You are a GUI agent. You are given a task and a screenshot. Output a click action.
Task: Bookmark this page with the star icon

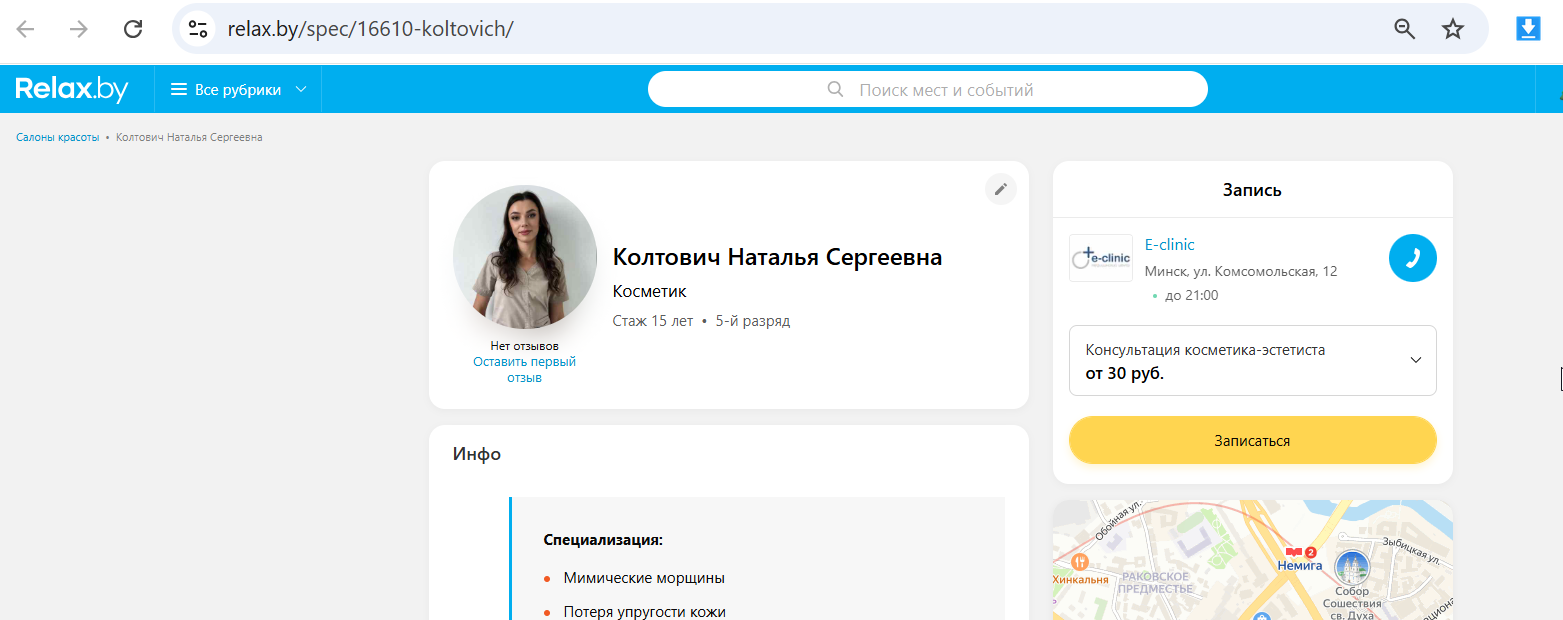click(x=1453, y=29)
